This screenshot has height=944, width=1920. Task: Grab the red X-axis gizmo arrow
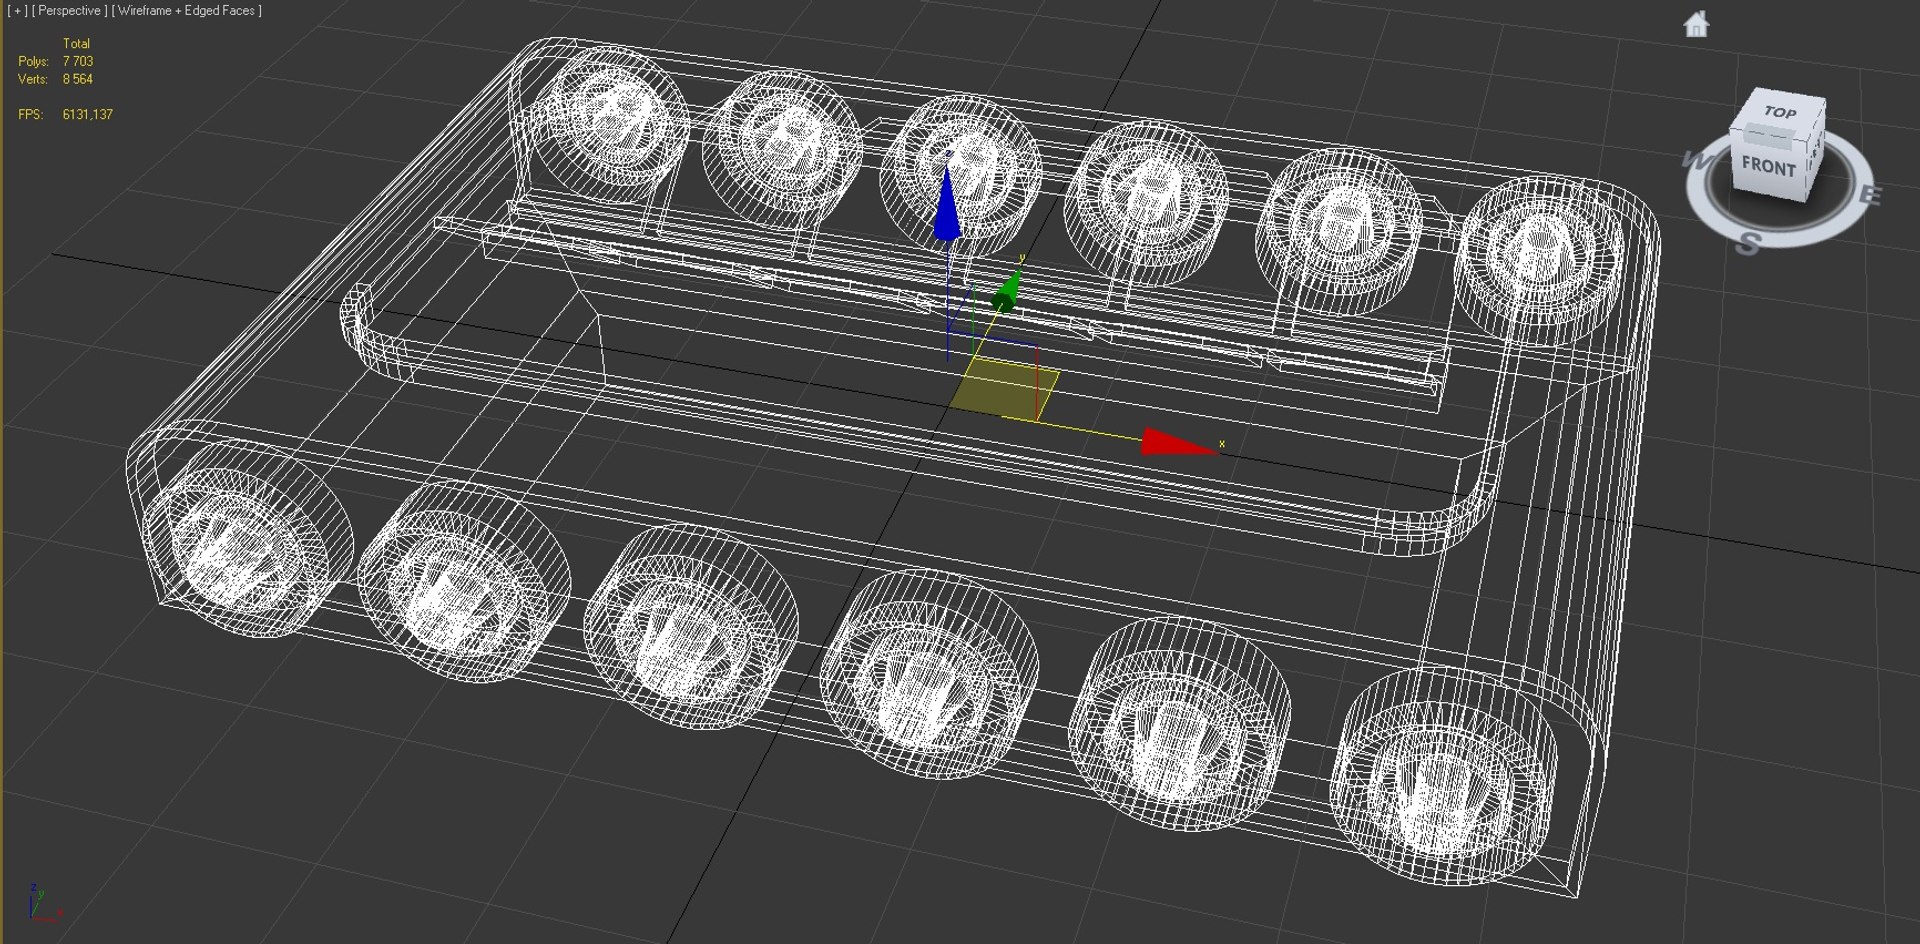click(1178, 442)
